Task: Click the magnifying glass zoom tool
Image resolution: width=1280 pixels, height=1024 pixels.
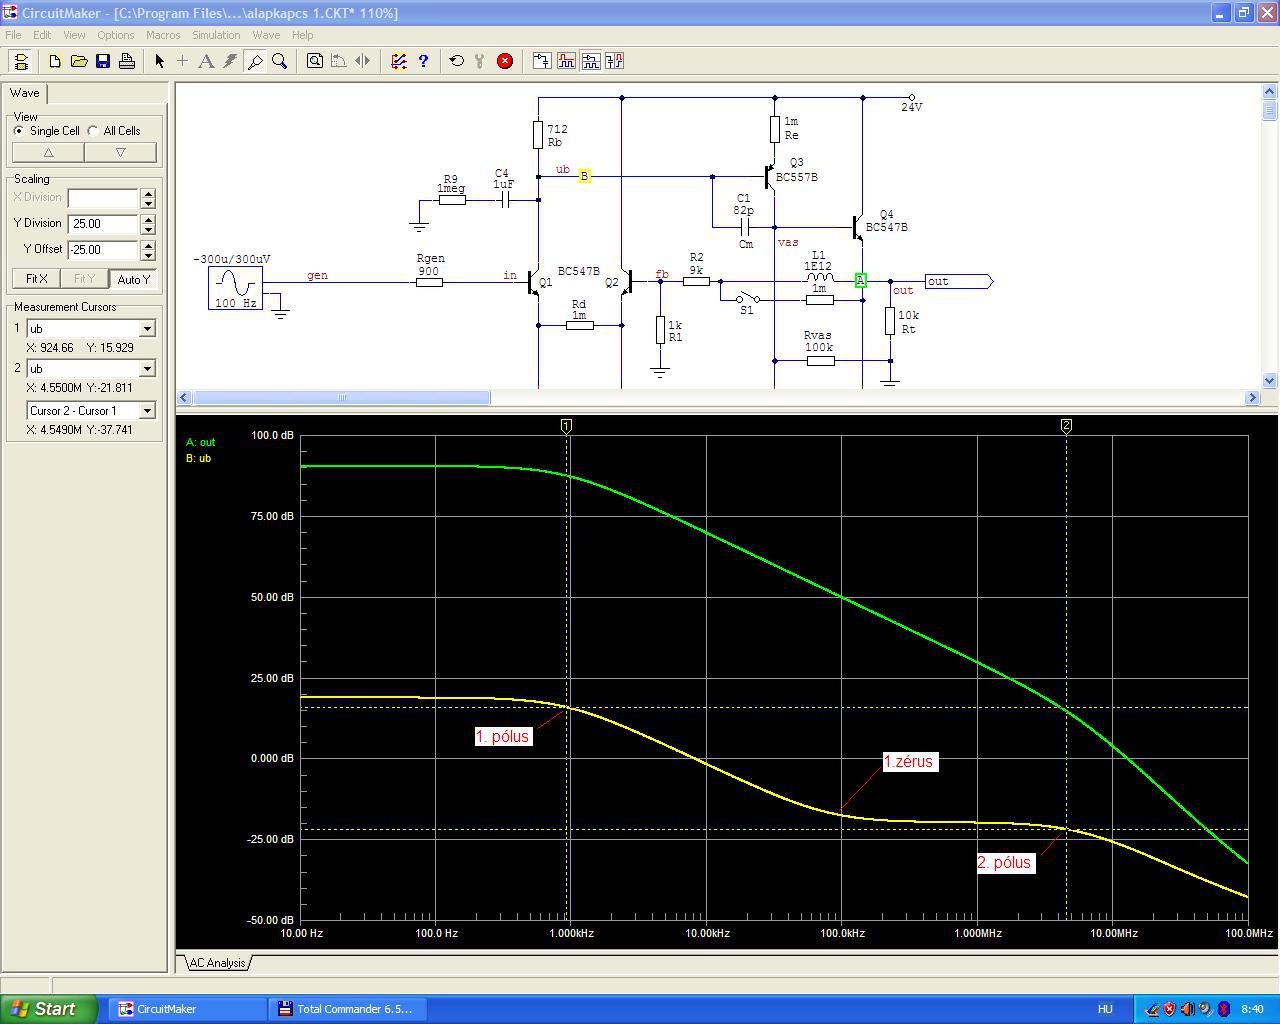Action: 280,61
